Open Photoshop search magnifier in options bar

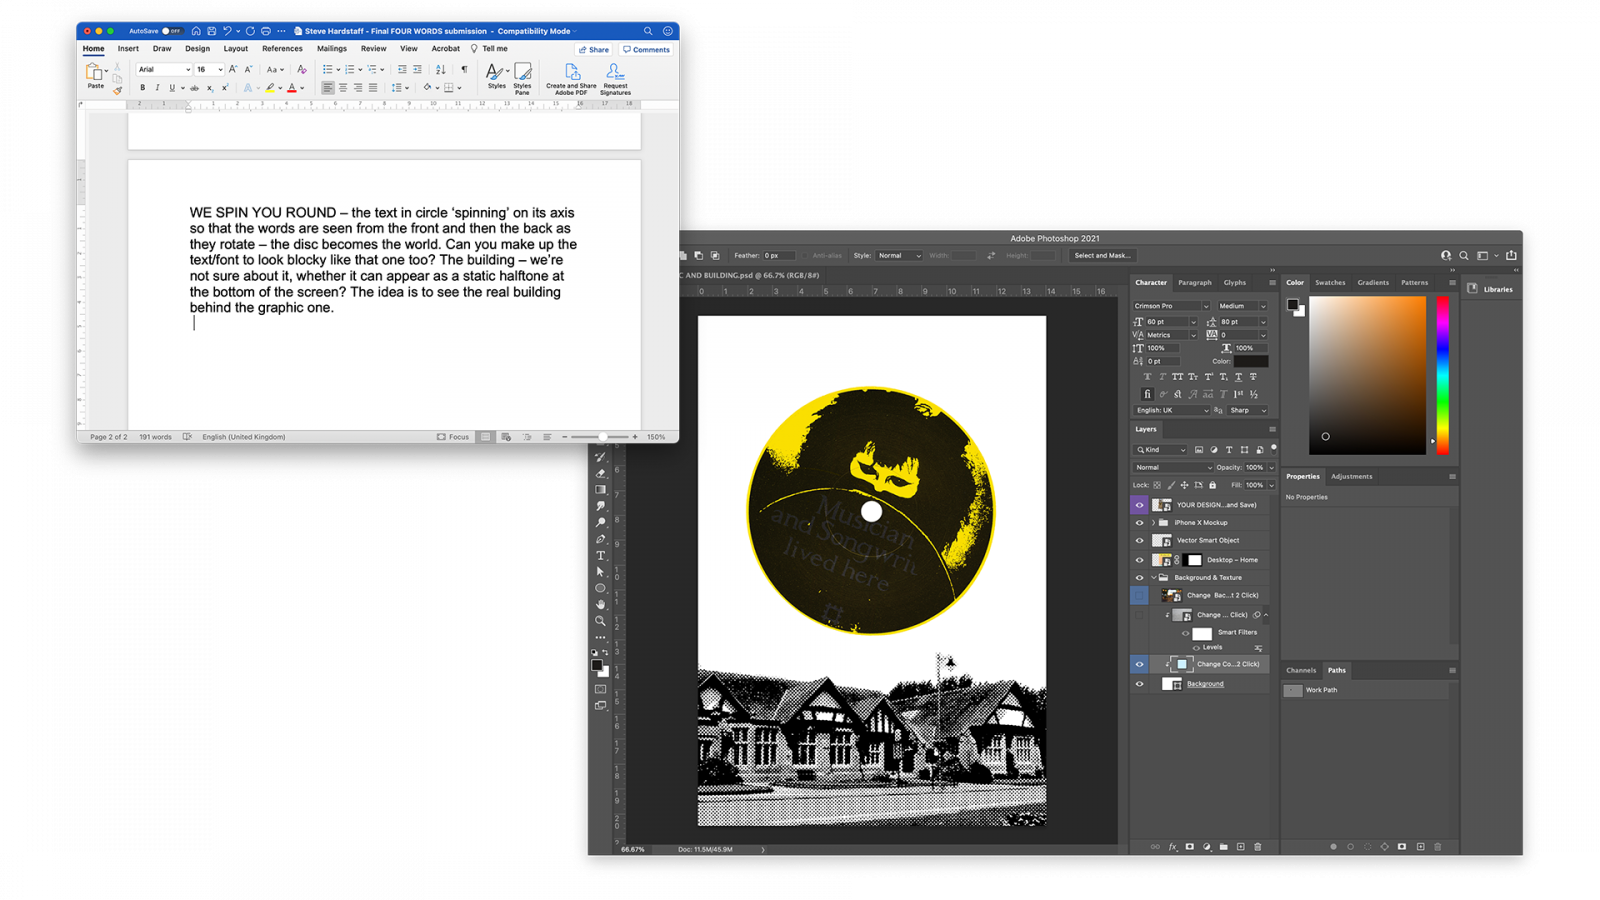pos(1464,256)
